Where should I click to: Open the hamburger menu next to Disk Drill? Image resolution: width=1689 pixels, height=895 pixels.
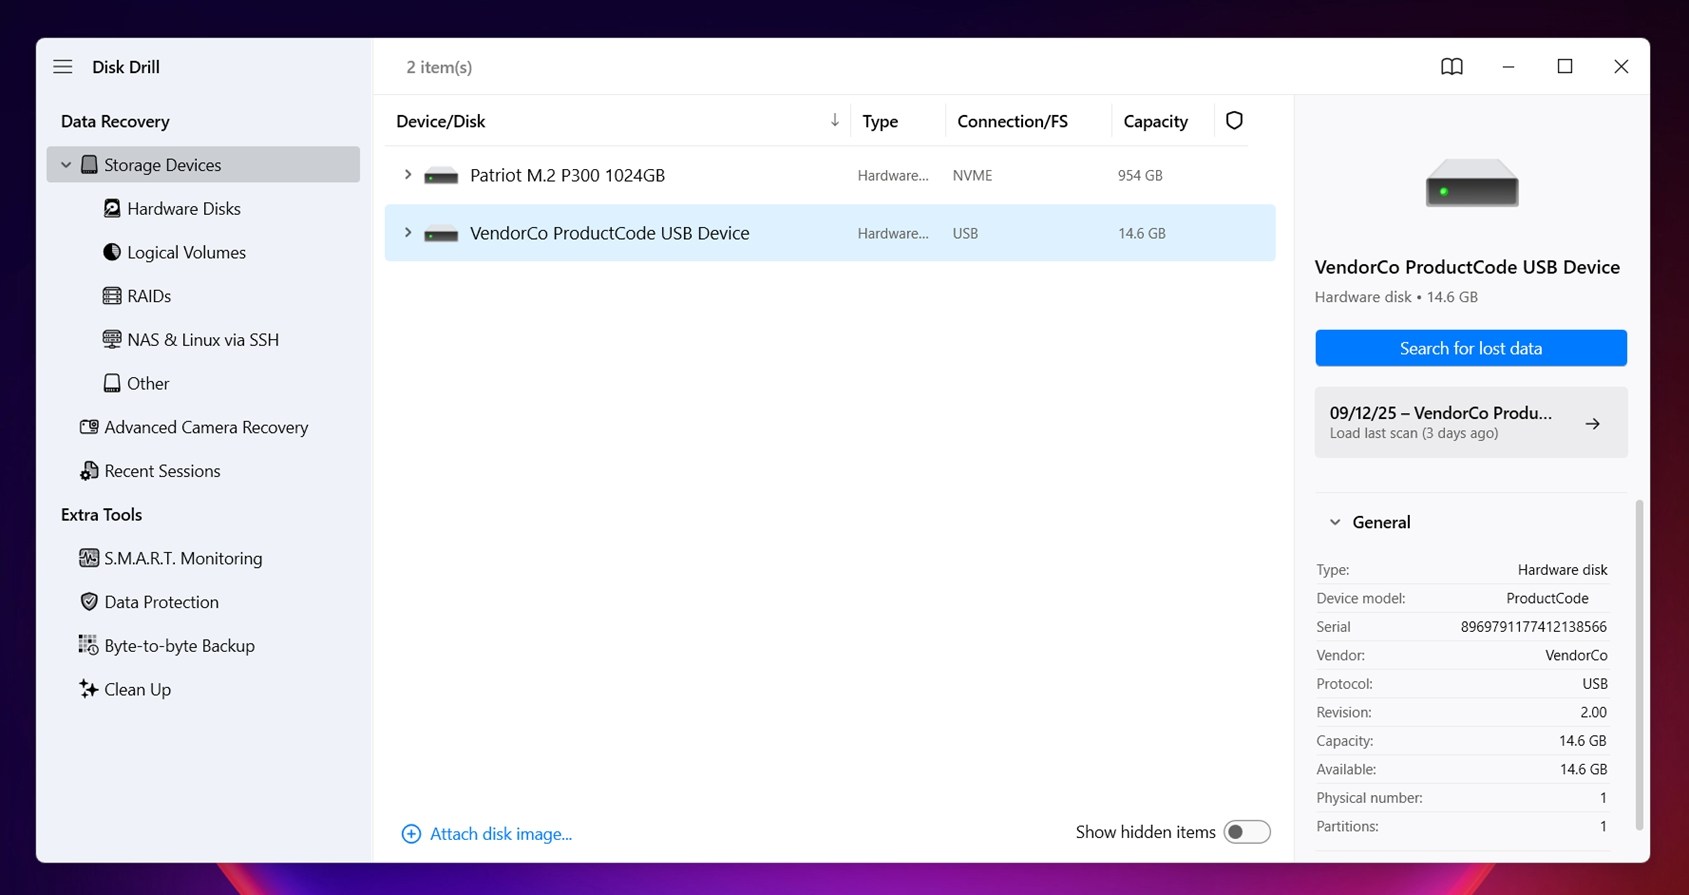63,67
